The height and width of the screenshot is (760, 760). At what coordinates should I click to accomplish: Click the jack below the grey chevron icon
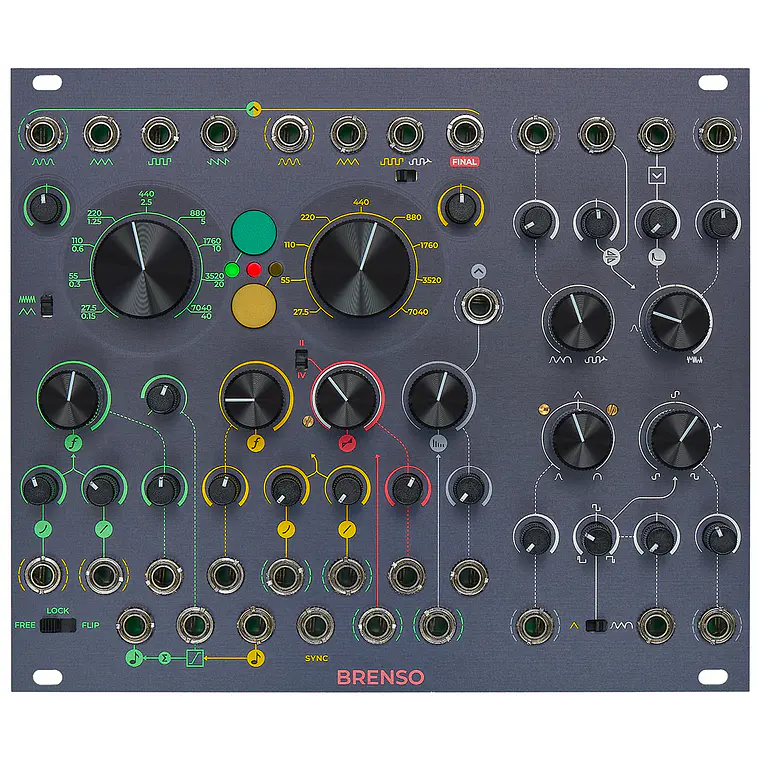[479, 306]
